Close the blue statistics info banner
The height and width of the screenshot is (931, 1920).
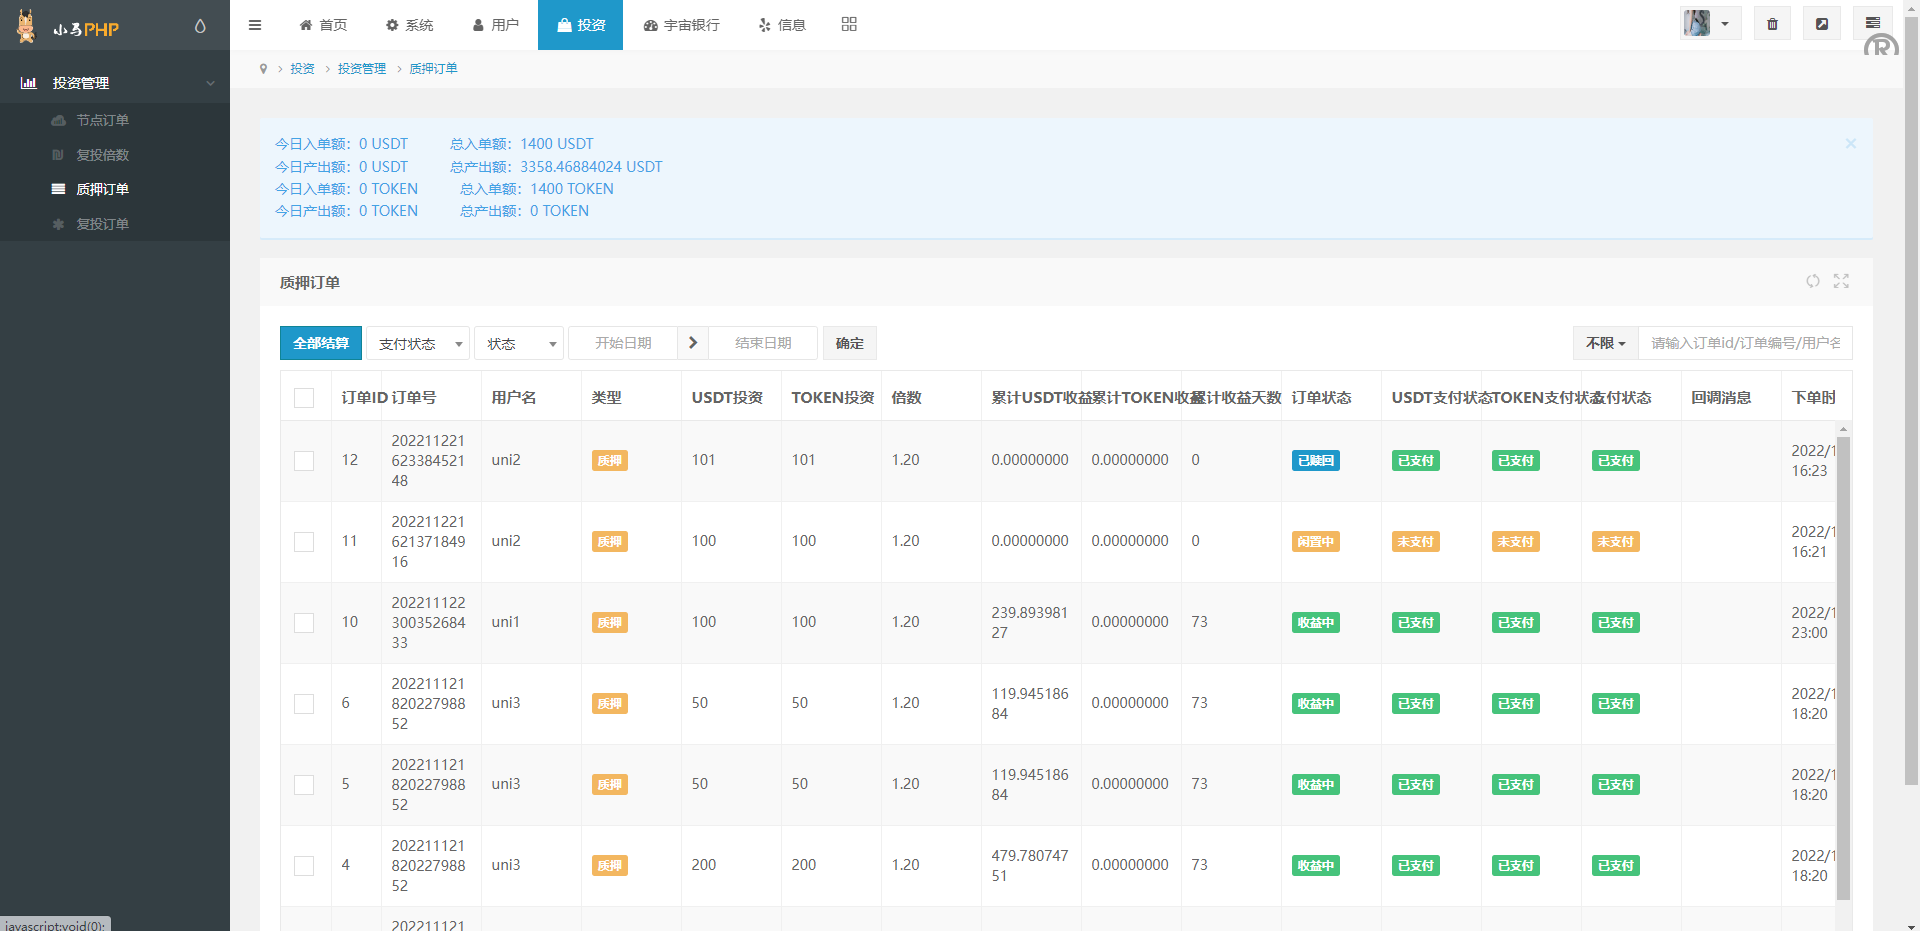coord(1850,144)
